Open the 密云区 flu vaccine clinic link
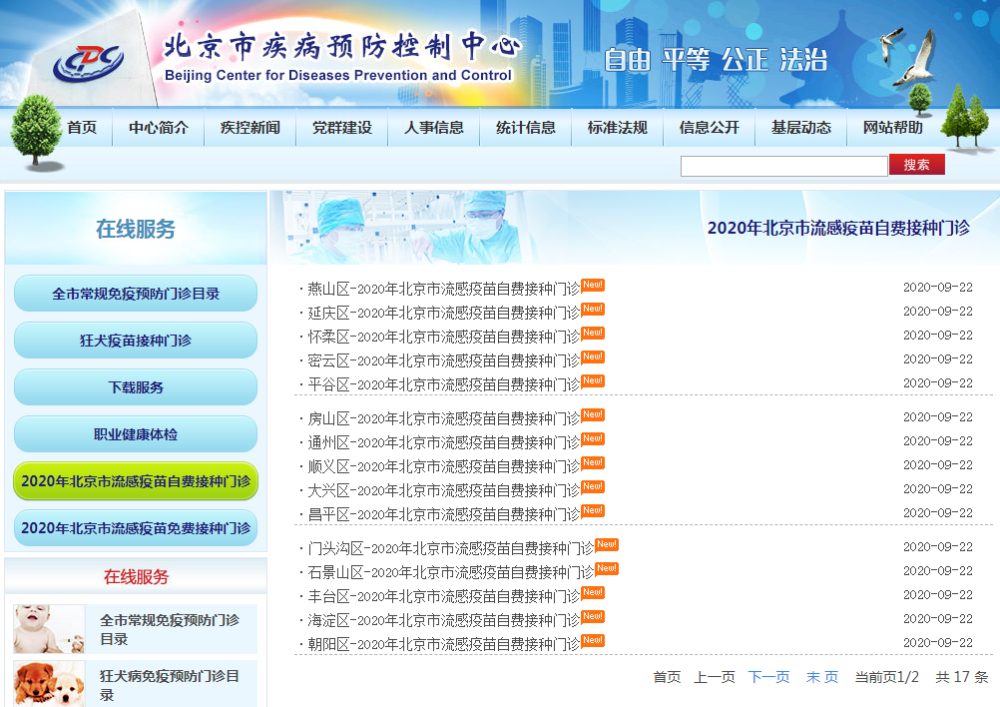Viewport: 1000px width, 707px height. (443, 361)
